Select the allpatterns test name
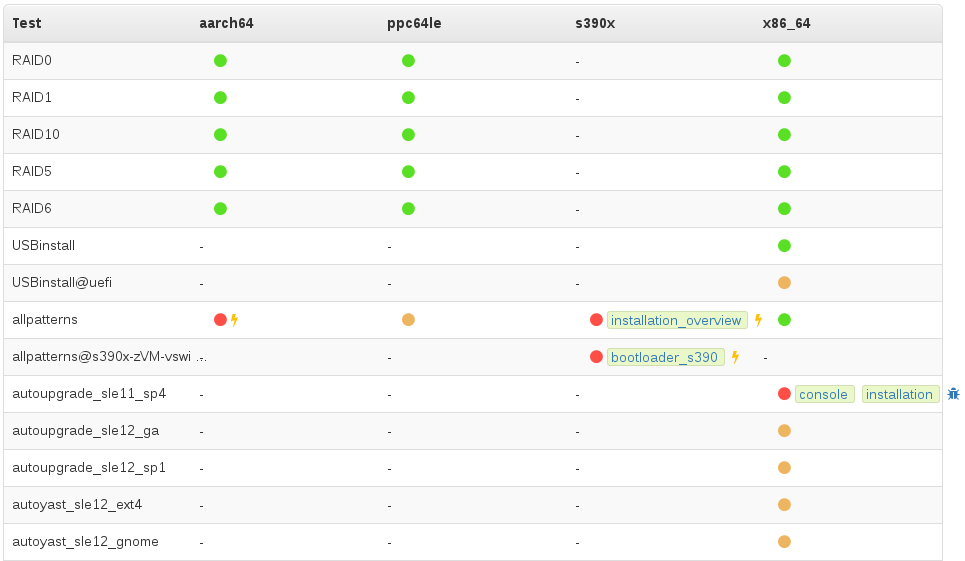Image resolution: width=965 pixels, height=561 pixels. [45, 319]
